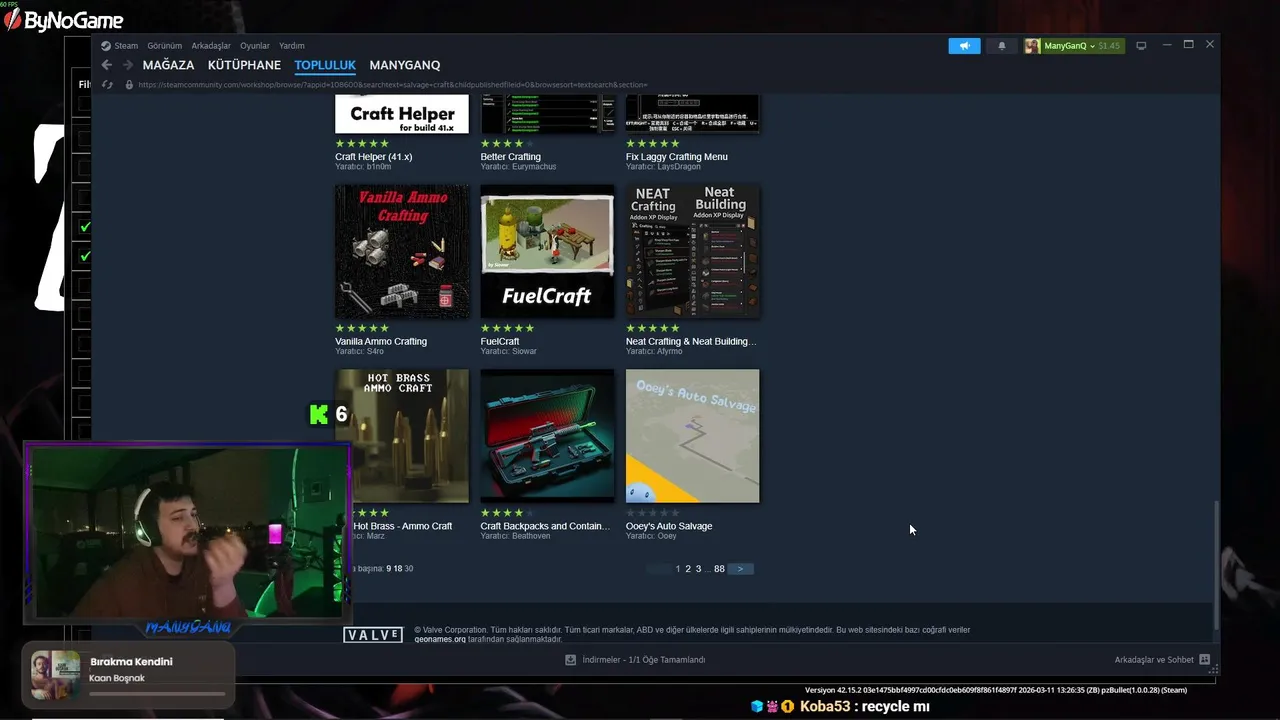Image resolution: width=1280 pixels, height=720 pixels.
Task: Go to the KÜTÜPHANE tab
Action: (244, 65)
